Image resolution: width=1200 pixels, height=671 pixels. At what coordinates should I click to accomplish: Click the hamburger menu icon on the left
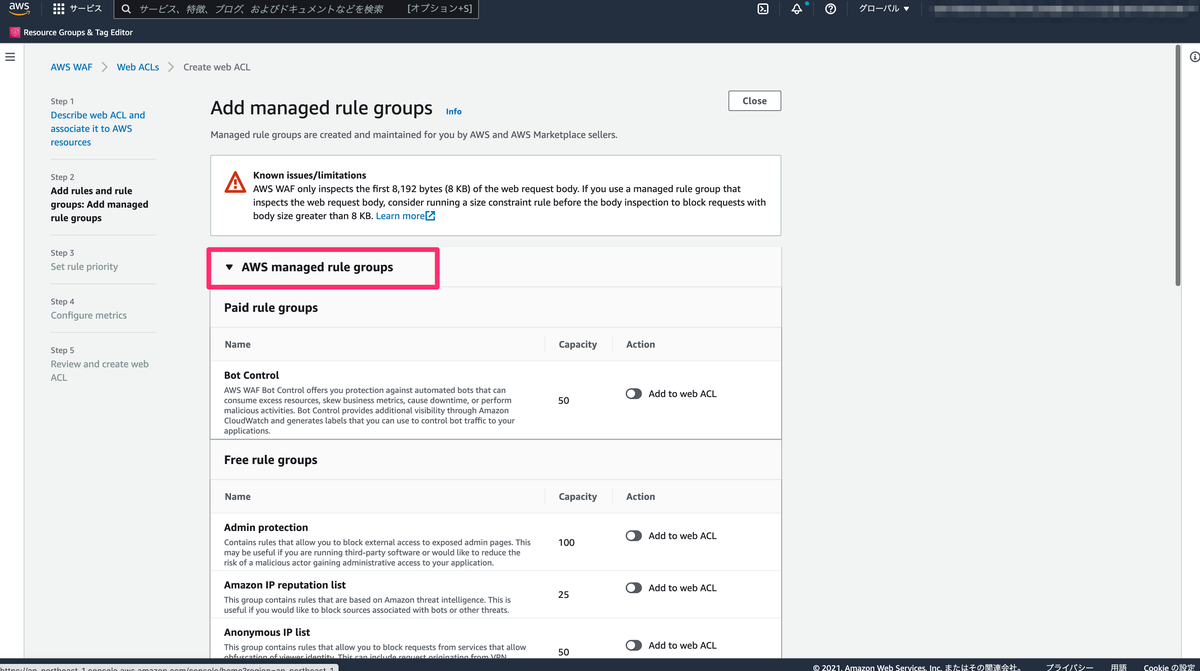click(10, 57)
